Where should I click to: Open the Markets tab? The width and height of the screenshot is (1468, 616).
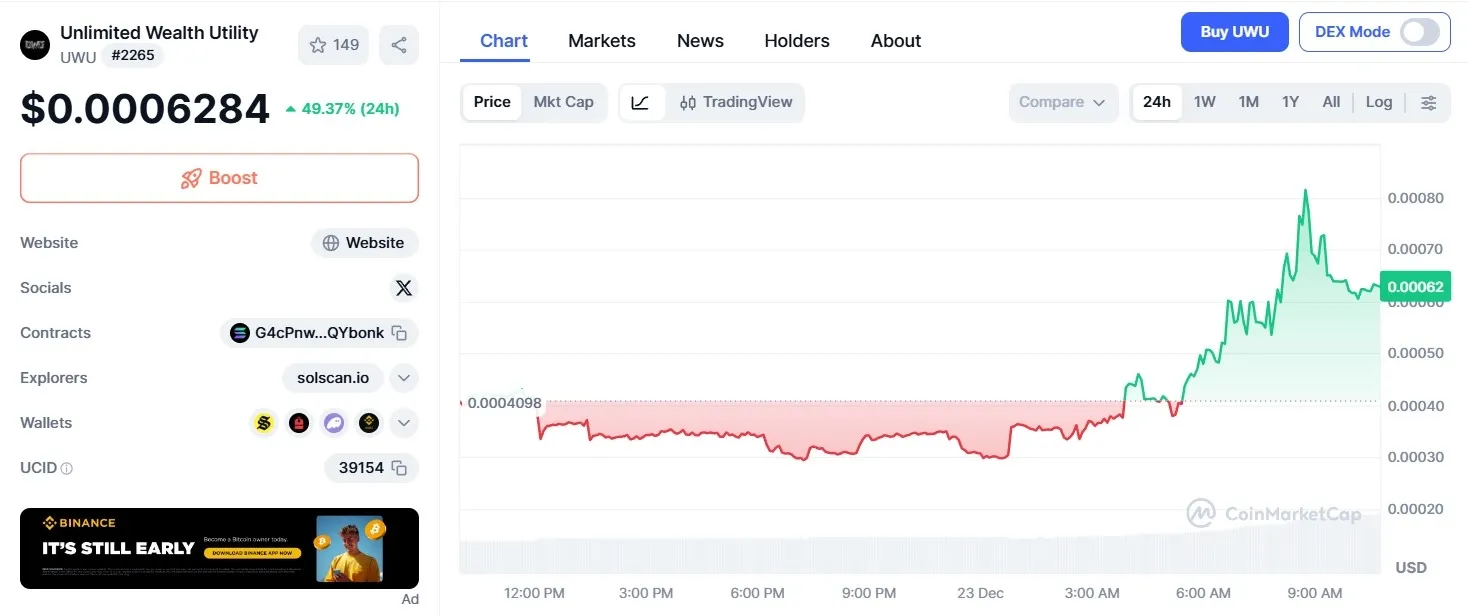pyautogui.click(x=601, y=40)
